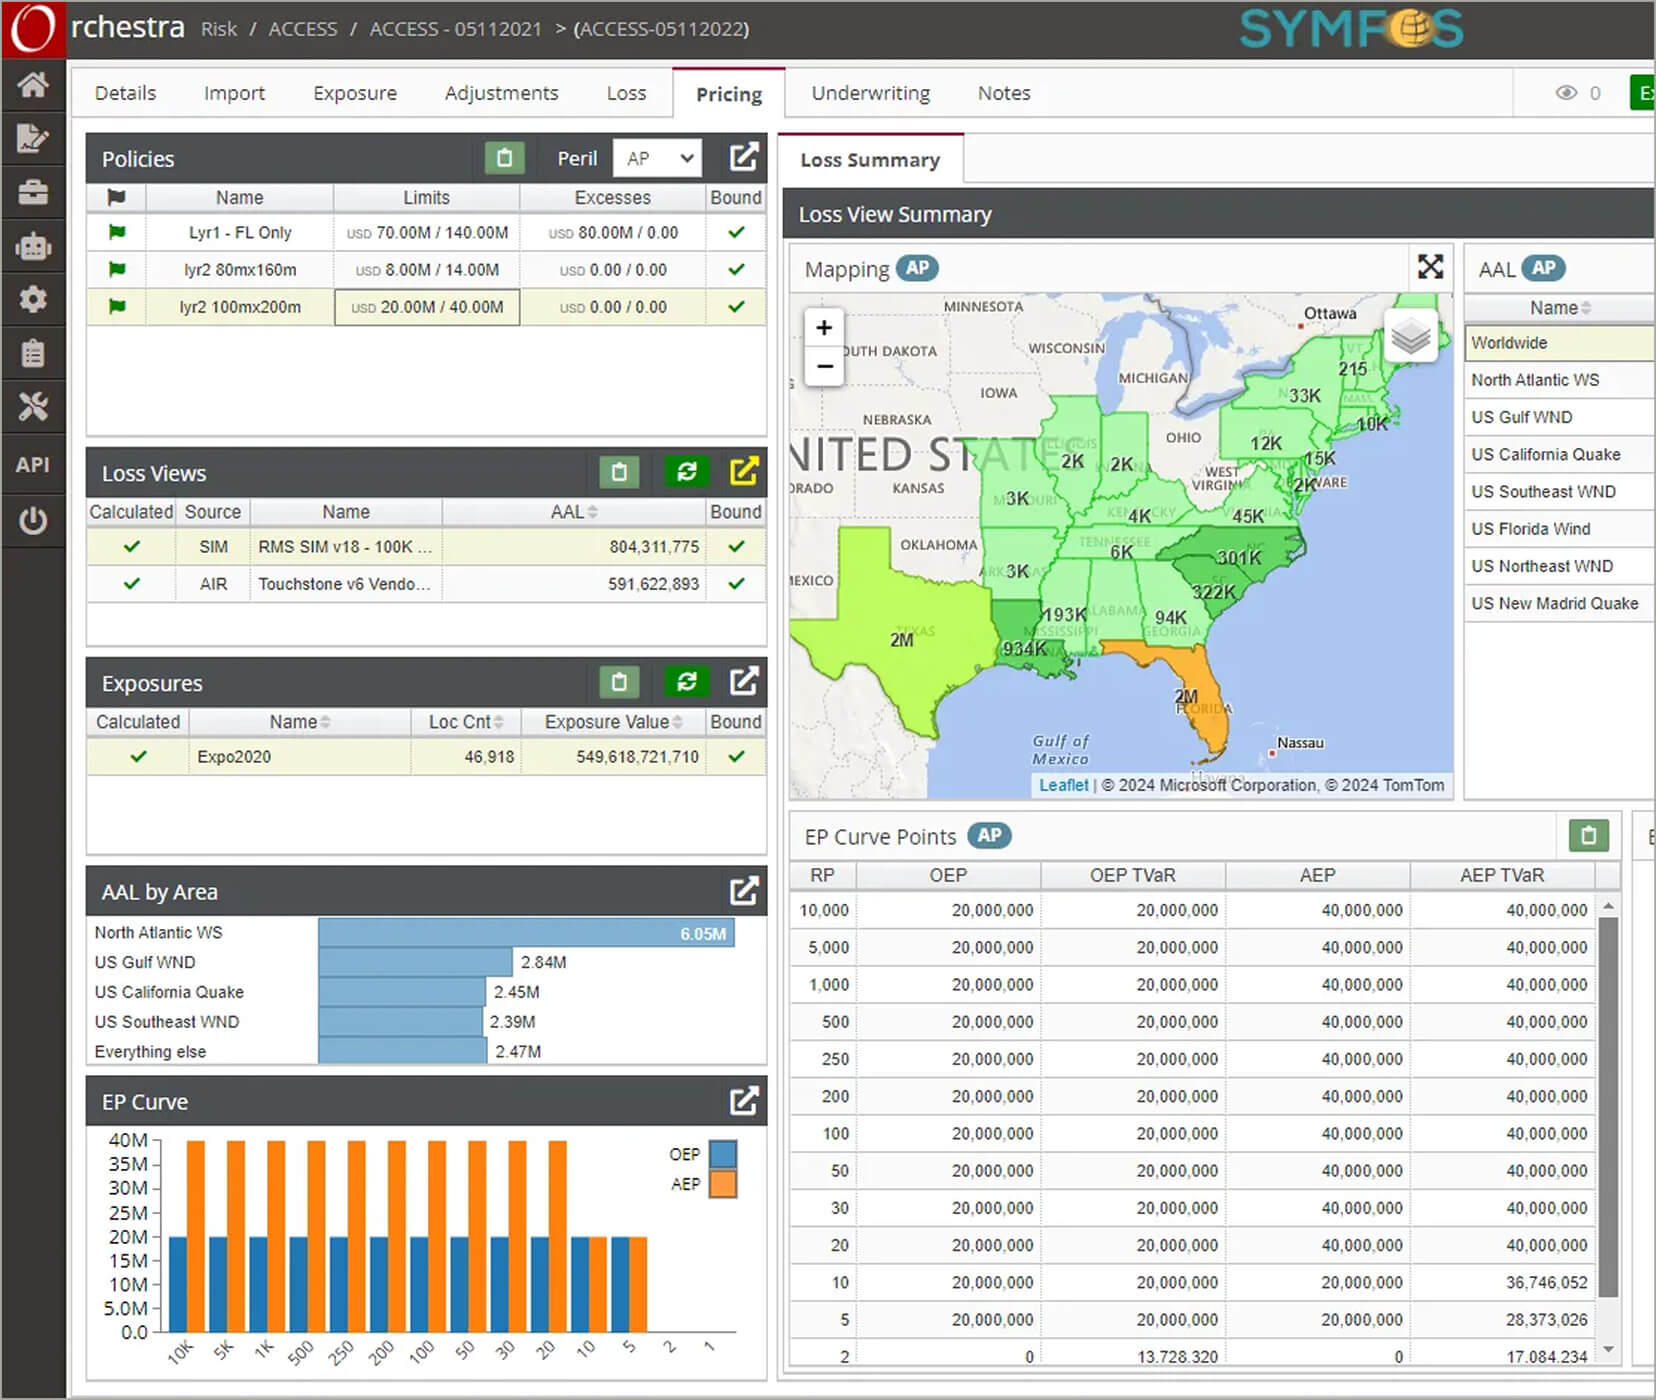The width and height of the screenshot is (1656, 1400).
Task: Open the map layers control
Action: pyautogui.click(x=1410, y=338)
